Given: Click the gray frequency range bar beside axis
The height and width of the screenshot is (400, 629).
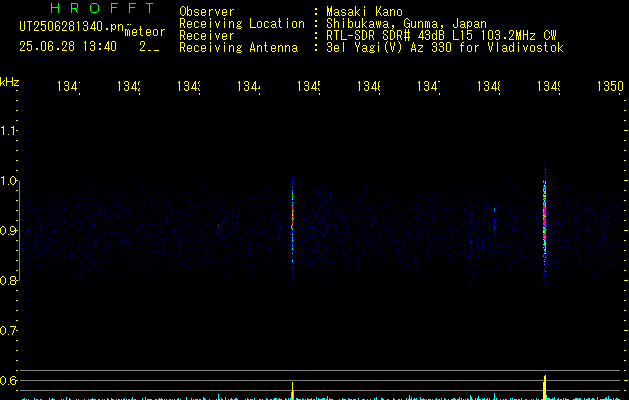Looking at the screenshot, I should coord(19,231).
